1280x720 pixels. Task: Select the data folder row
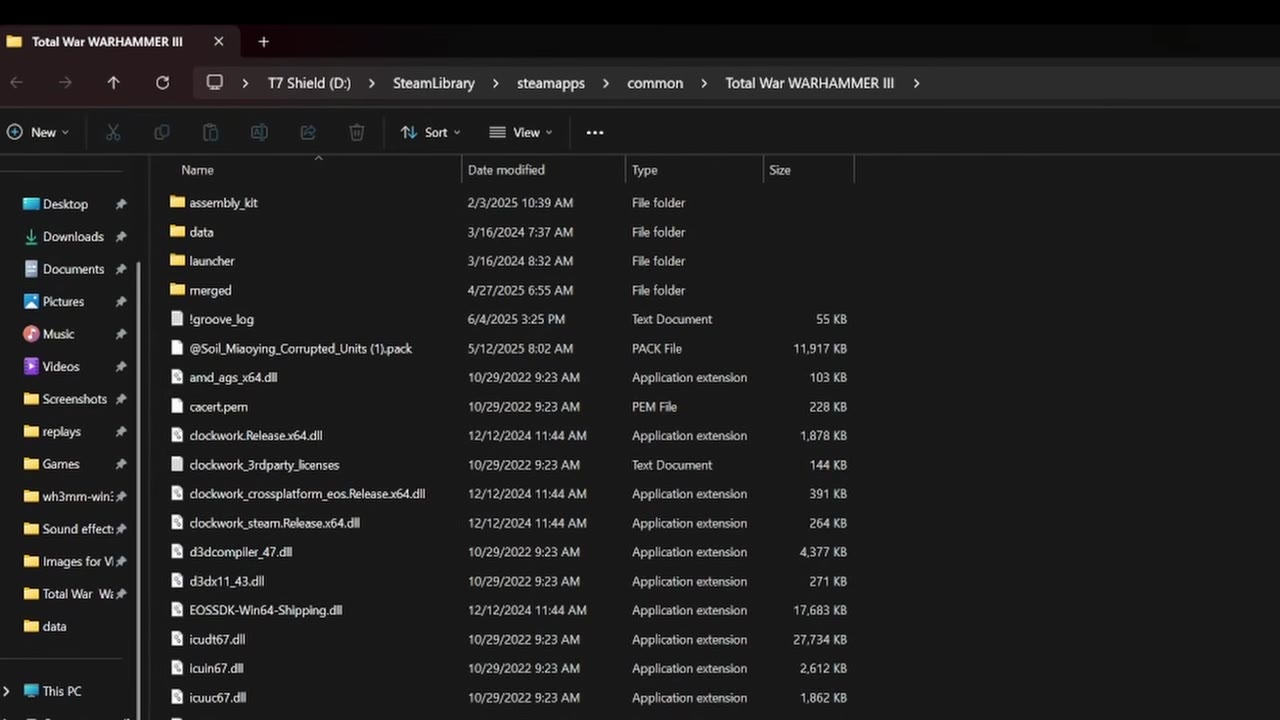click(509, 232)
